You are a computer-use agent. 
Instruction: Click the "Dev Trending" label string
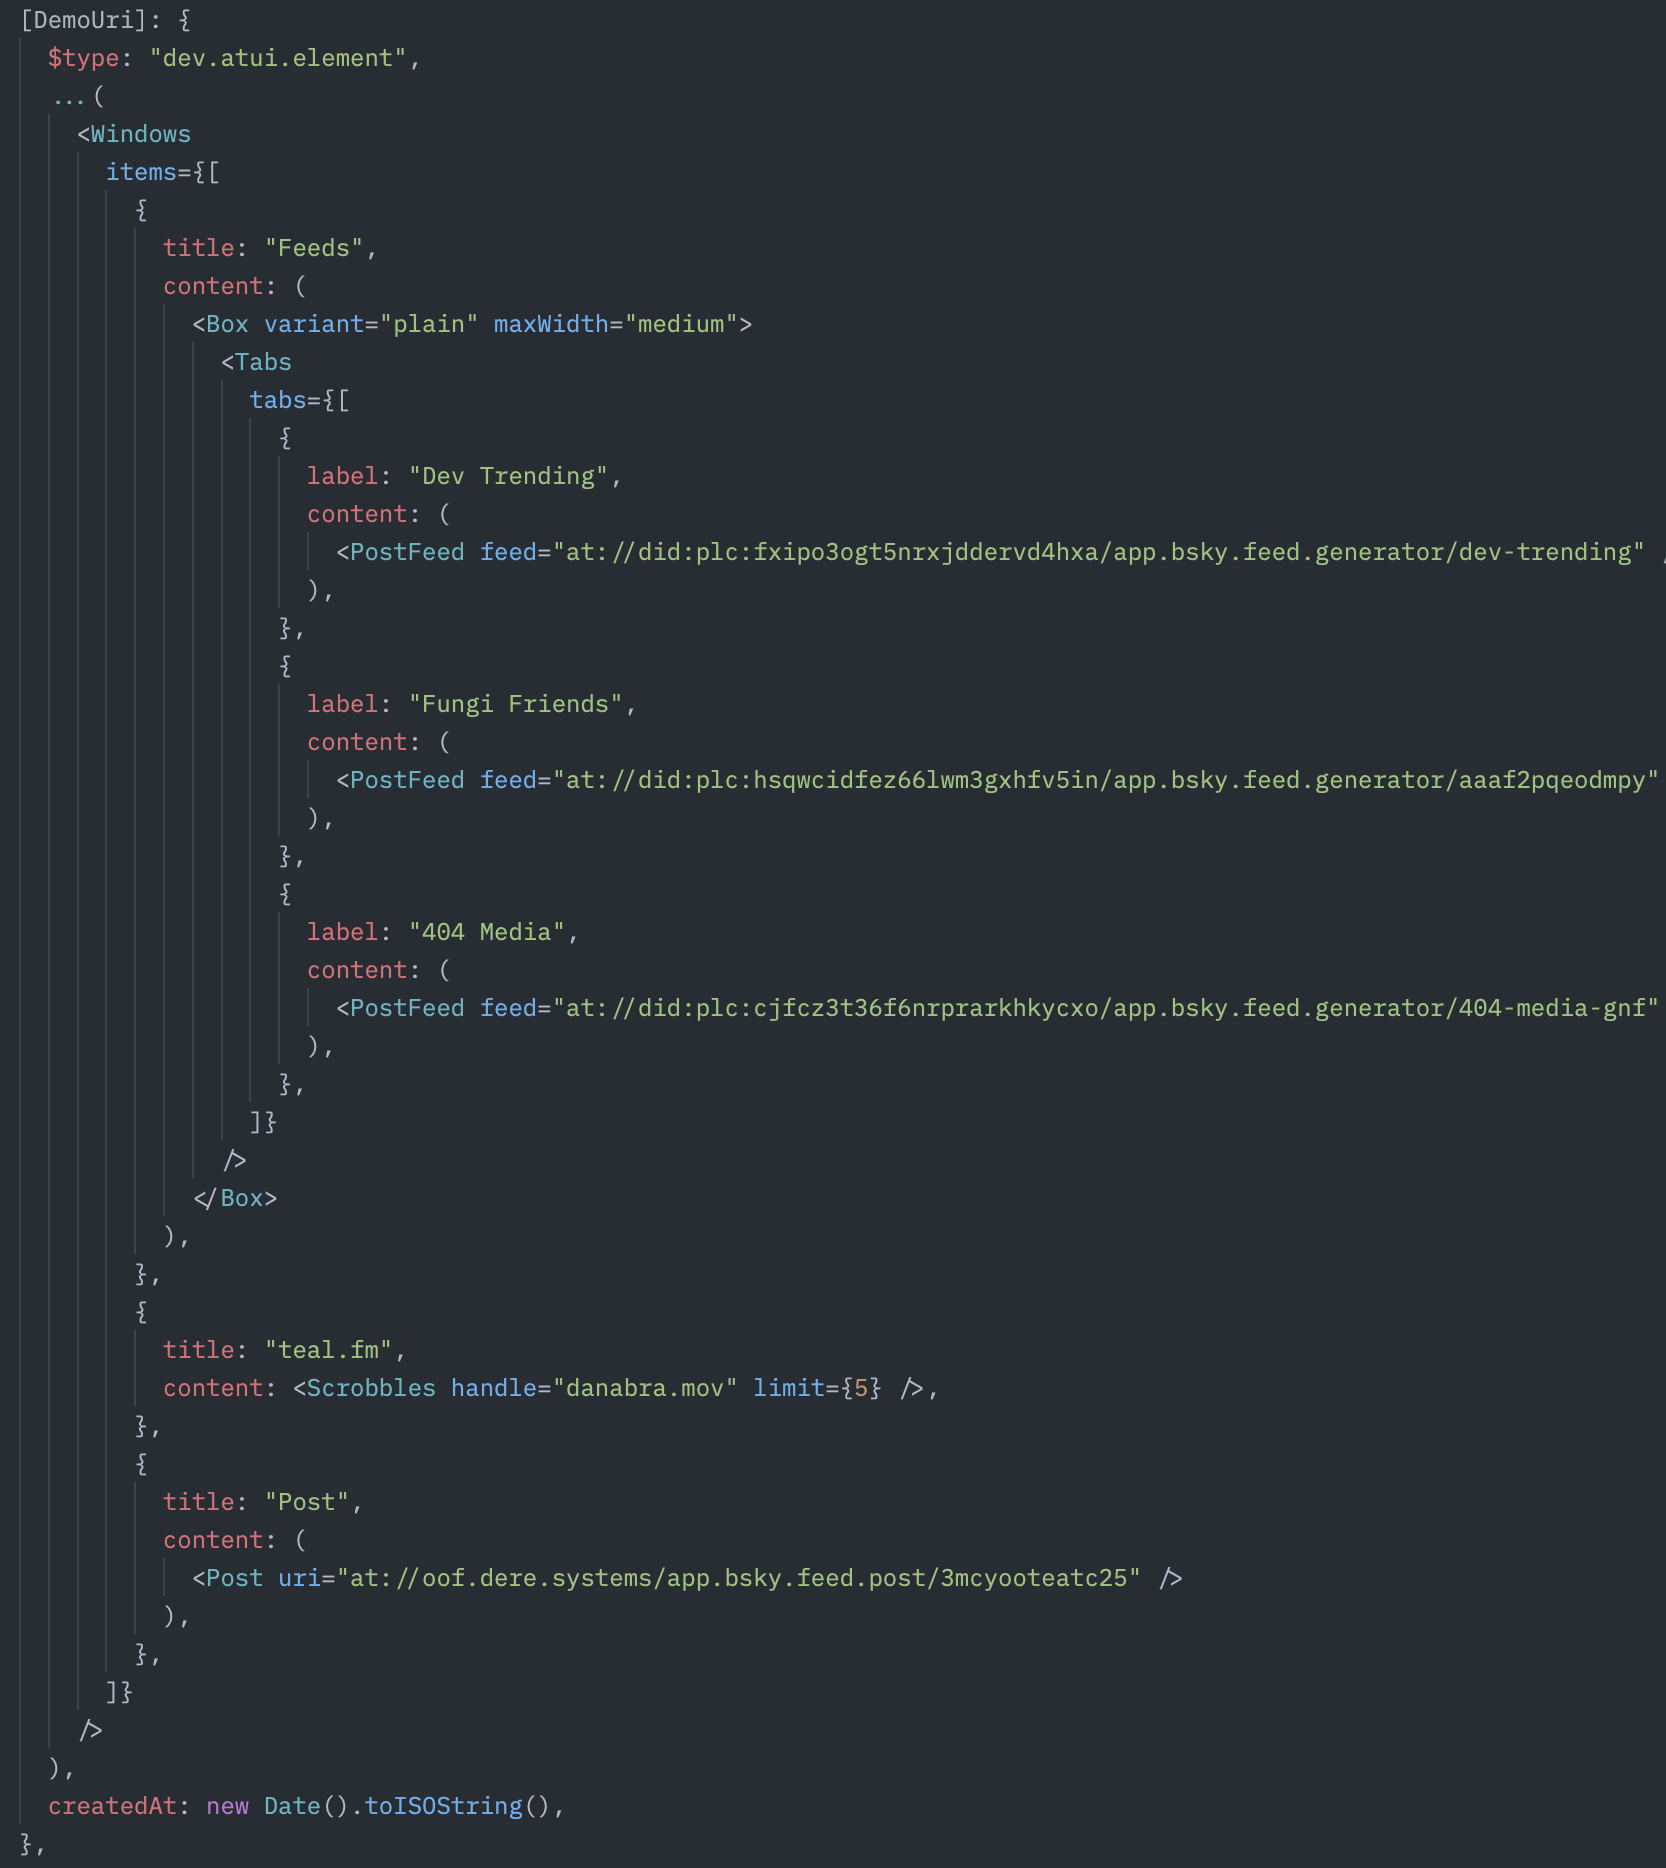pyautogui.click(x=508, y=476)
